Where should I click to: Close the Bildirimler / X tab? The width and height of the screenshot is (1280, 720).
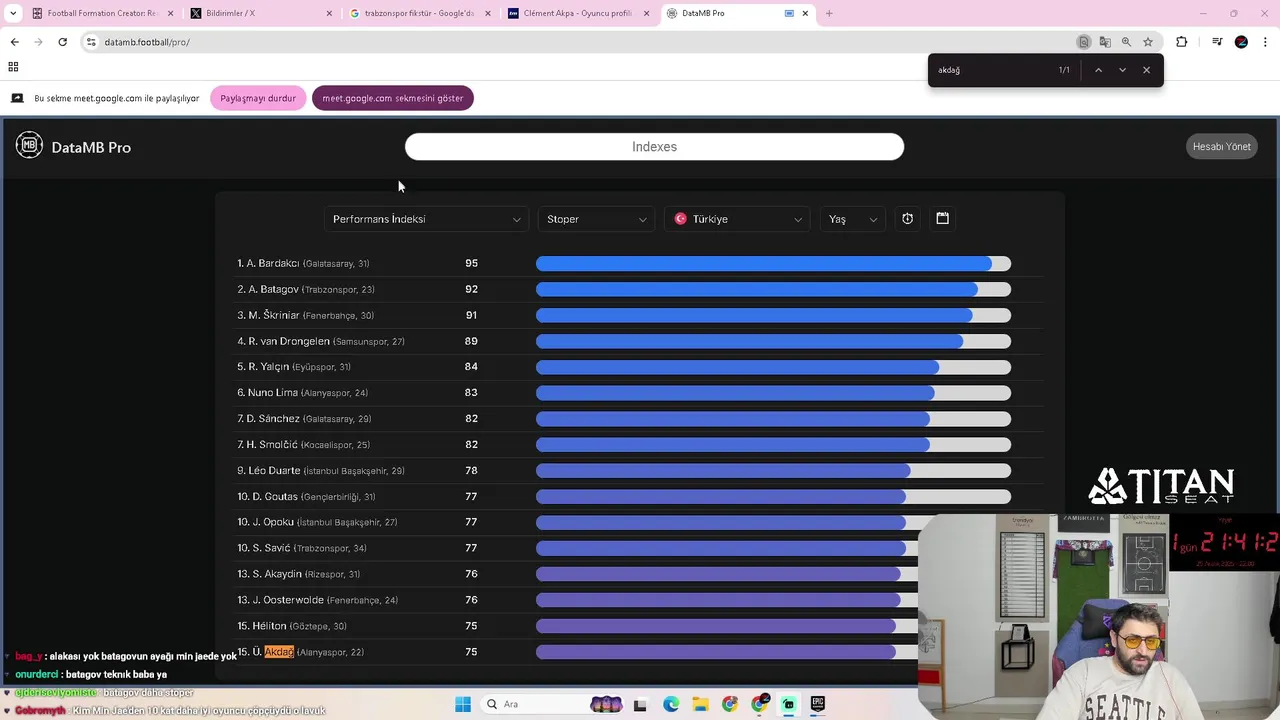329,13
